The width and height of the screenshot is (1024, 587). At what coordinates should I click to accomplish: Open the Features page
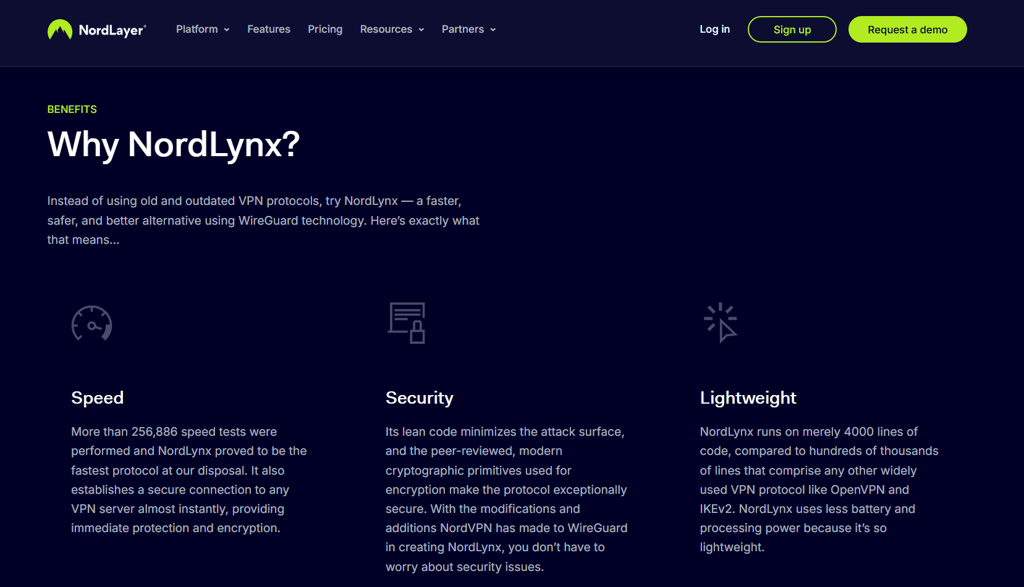pos(268,29)
